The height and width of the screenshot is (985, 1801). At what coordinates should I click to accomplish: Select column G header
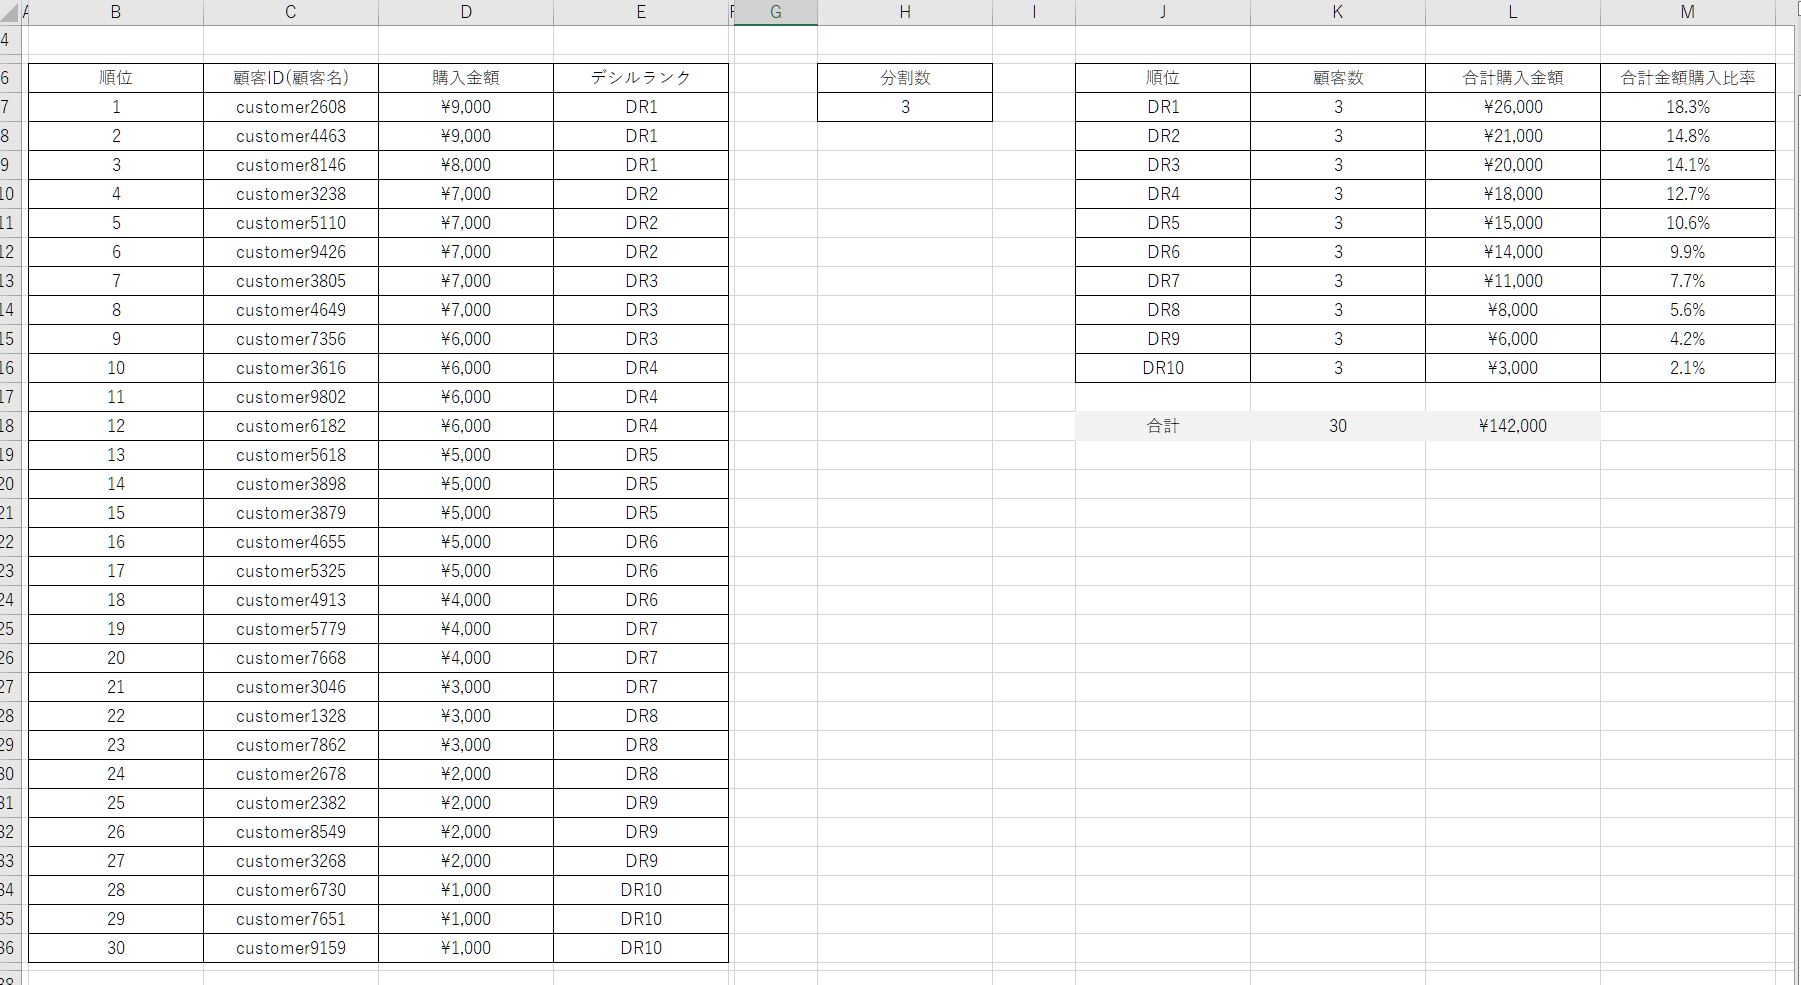coord(775,12)
